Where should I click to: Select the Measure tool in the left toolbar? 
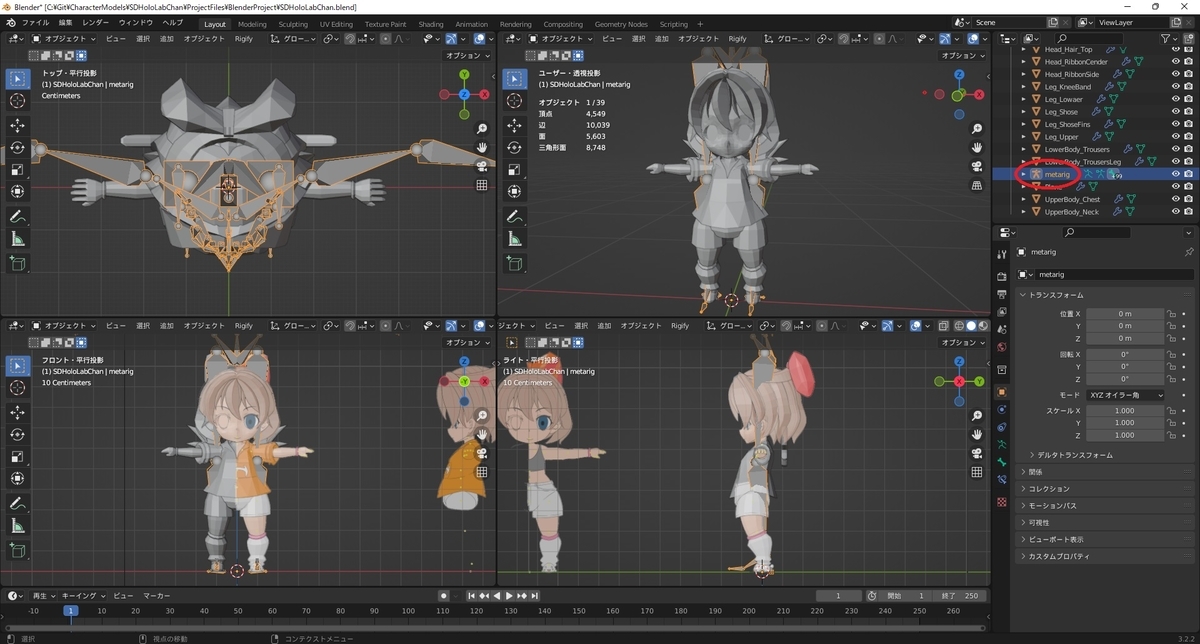click(16, 239)
